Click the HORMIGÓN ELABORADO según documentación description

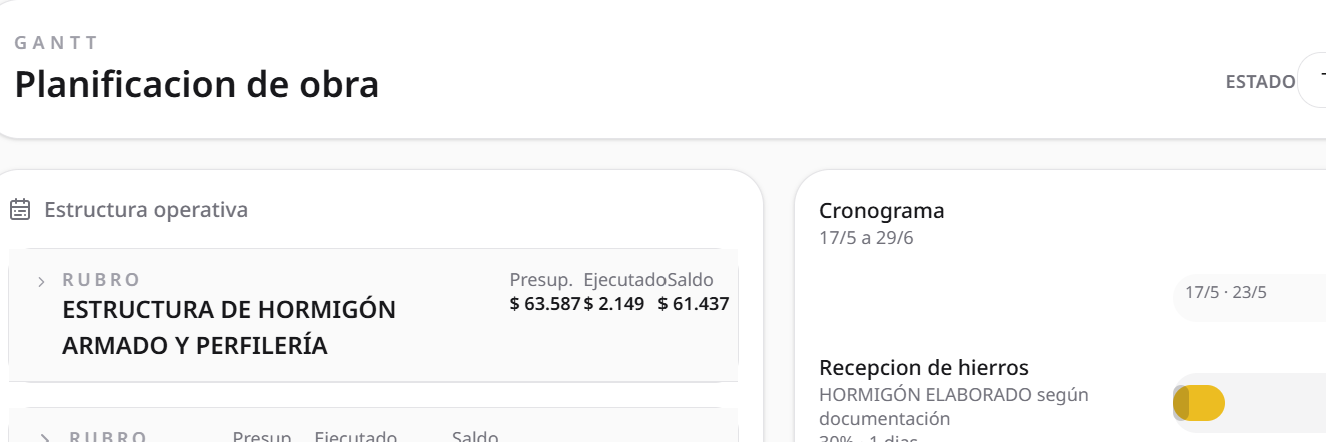[x=954, y=407]
